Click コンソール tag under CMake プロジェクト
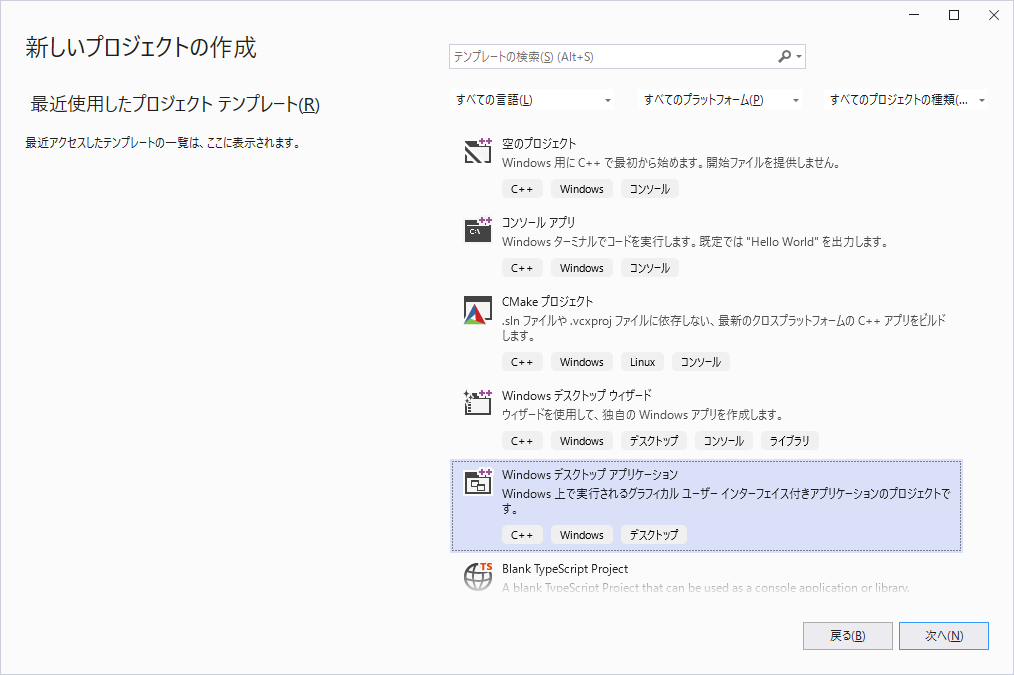Image resolution: width=1014 pixels, height=675 pixels. (x=700, y=362)
